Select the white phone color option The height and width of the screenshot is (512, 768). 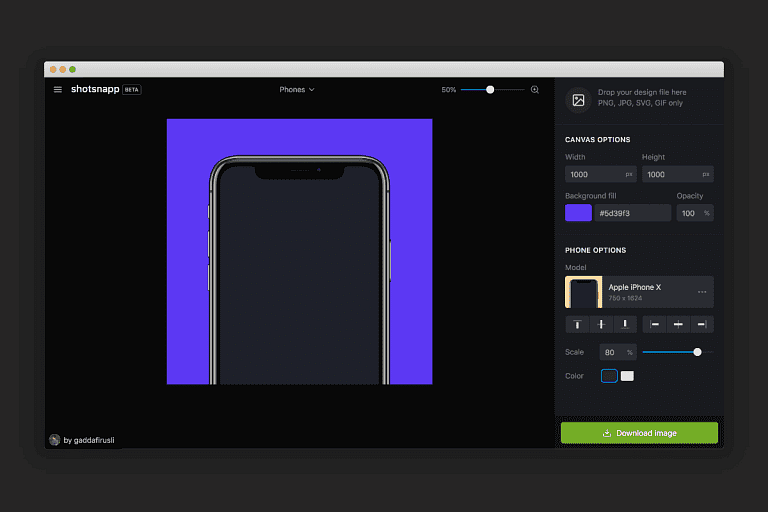[627, 376]
